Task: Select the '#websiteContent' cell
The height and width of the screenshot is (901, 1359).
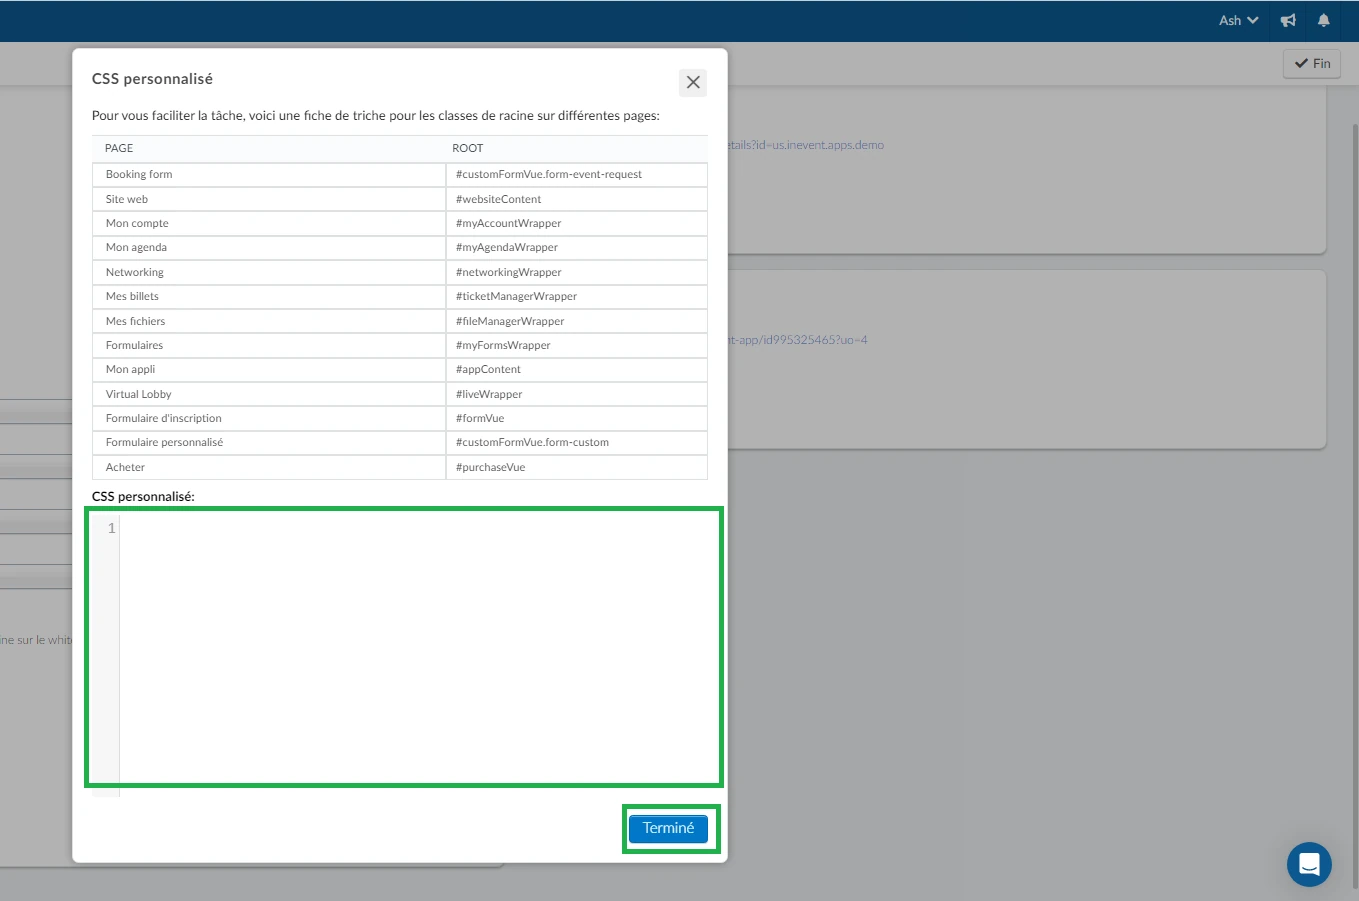Action: coord(577,199)
